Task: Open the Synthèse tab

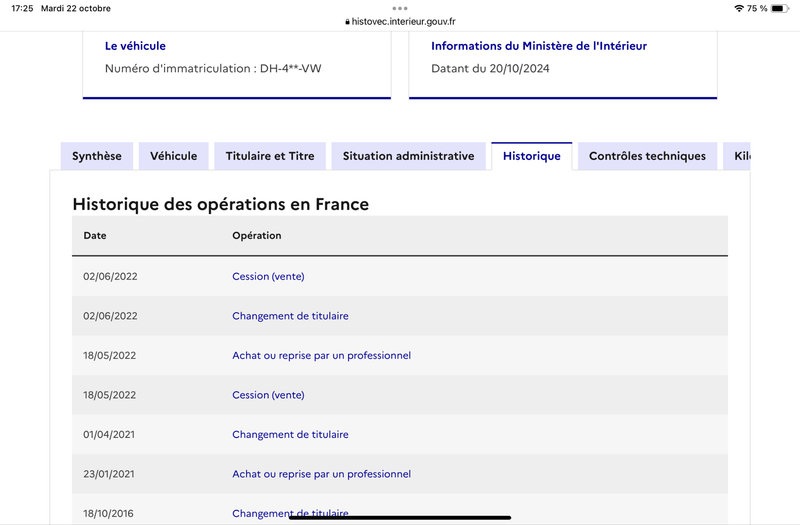Action: pyautogui.click(x=97, y=156)
